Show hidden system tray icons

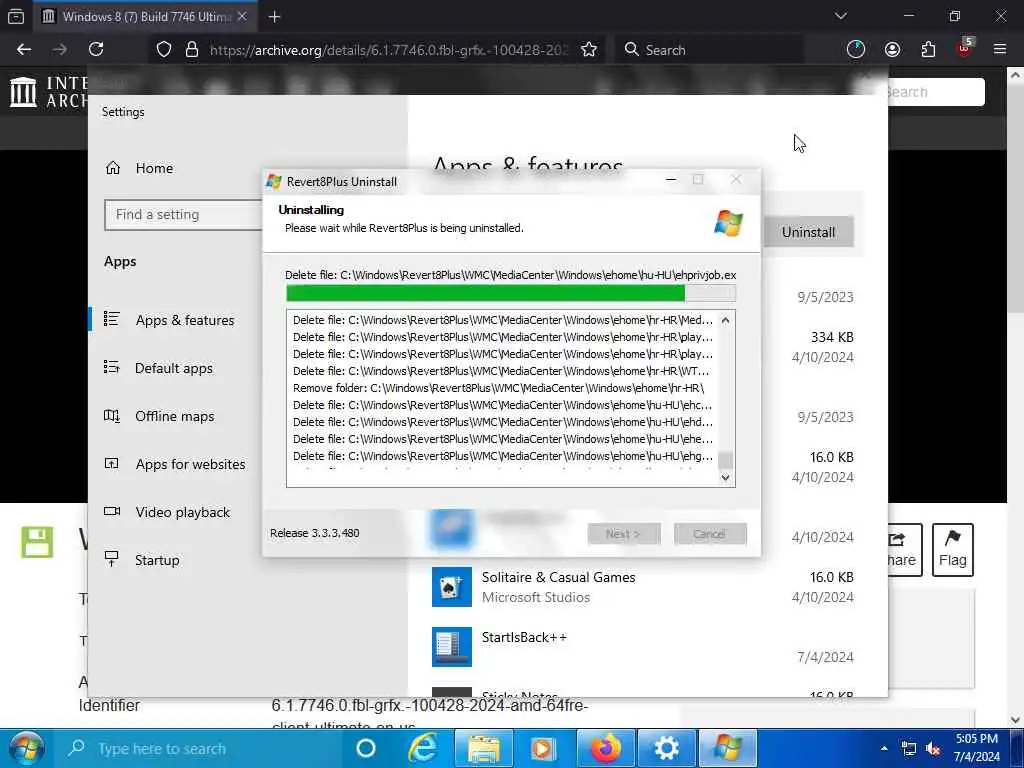point(884,748)
